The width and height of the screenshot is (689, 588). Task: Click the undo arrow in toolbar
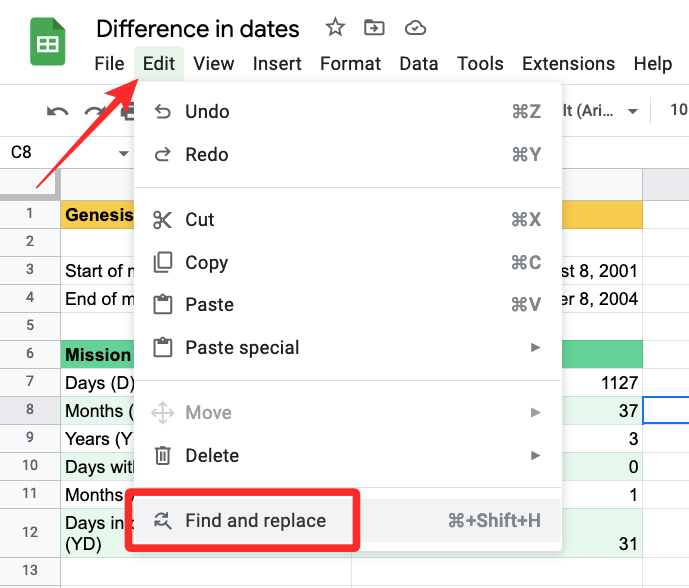[58, 112]
